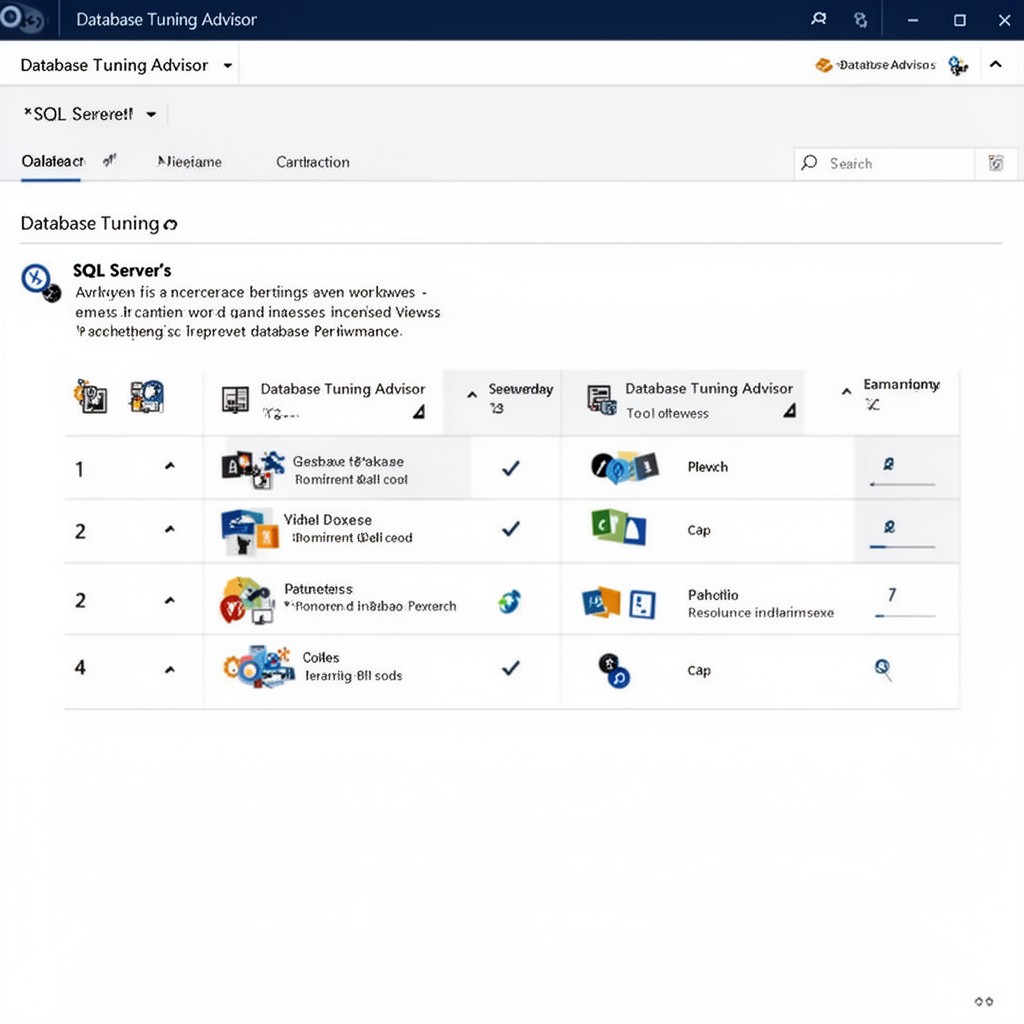
Task: Click the globe sync icon in the Patuneteiss row
Action: tap(509, 601)
